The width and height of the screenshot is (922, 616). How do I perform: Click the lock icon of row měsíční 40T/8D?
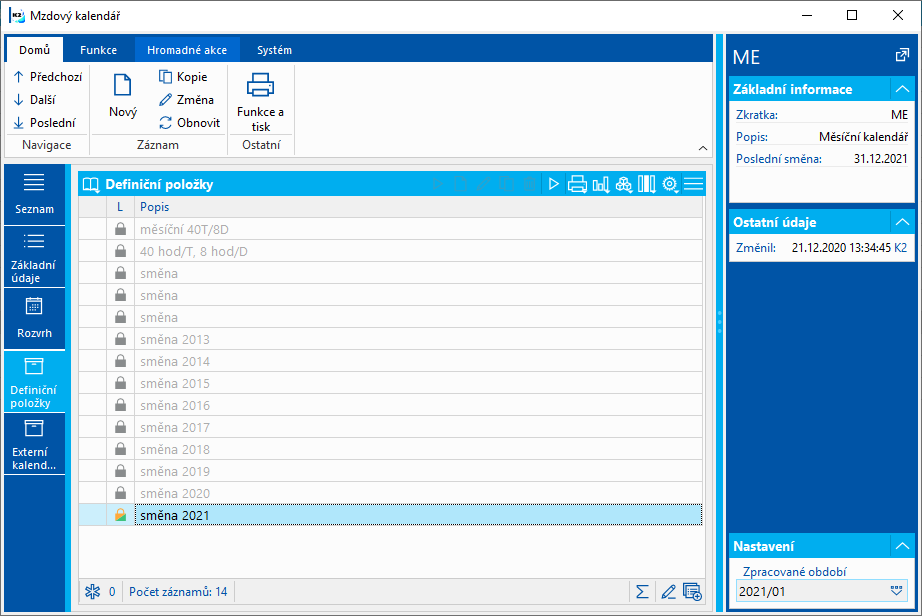pos(120,229)
